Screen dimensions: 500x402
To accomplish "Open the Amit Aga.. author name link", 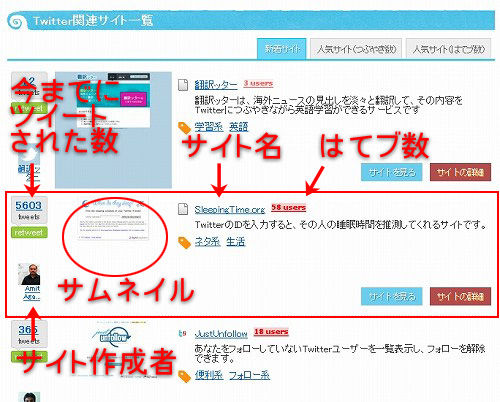I will pos(32,293).
